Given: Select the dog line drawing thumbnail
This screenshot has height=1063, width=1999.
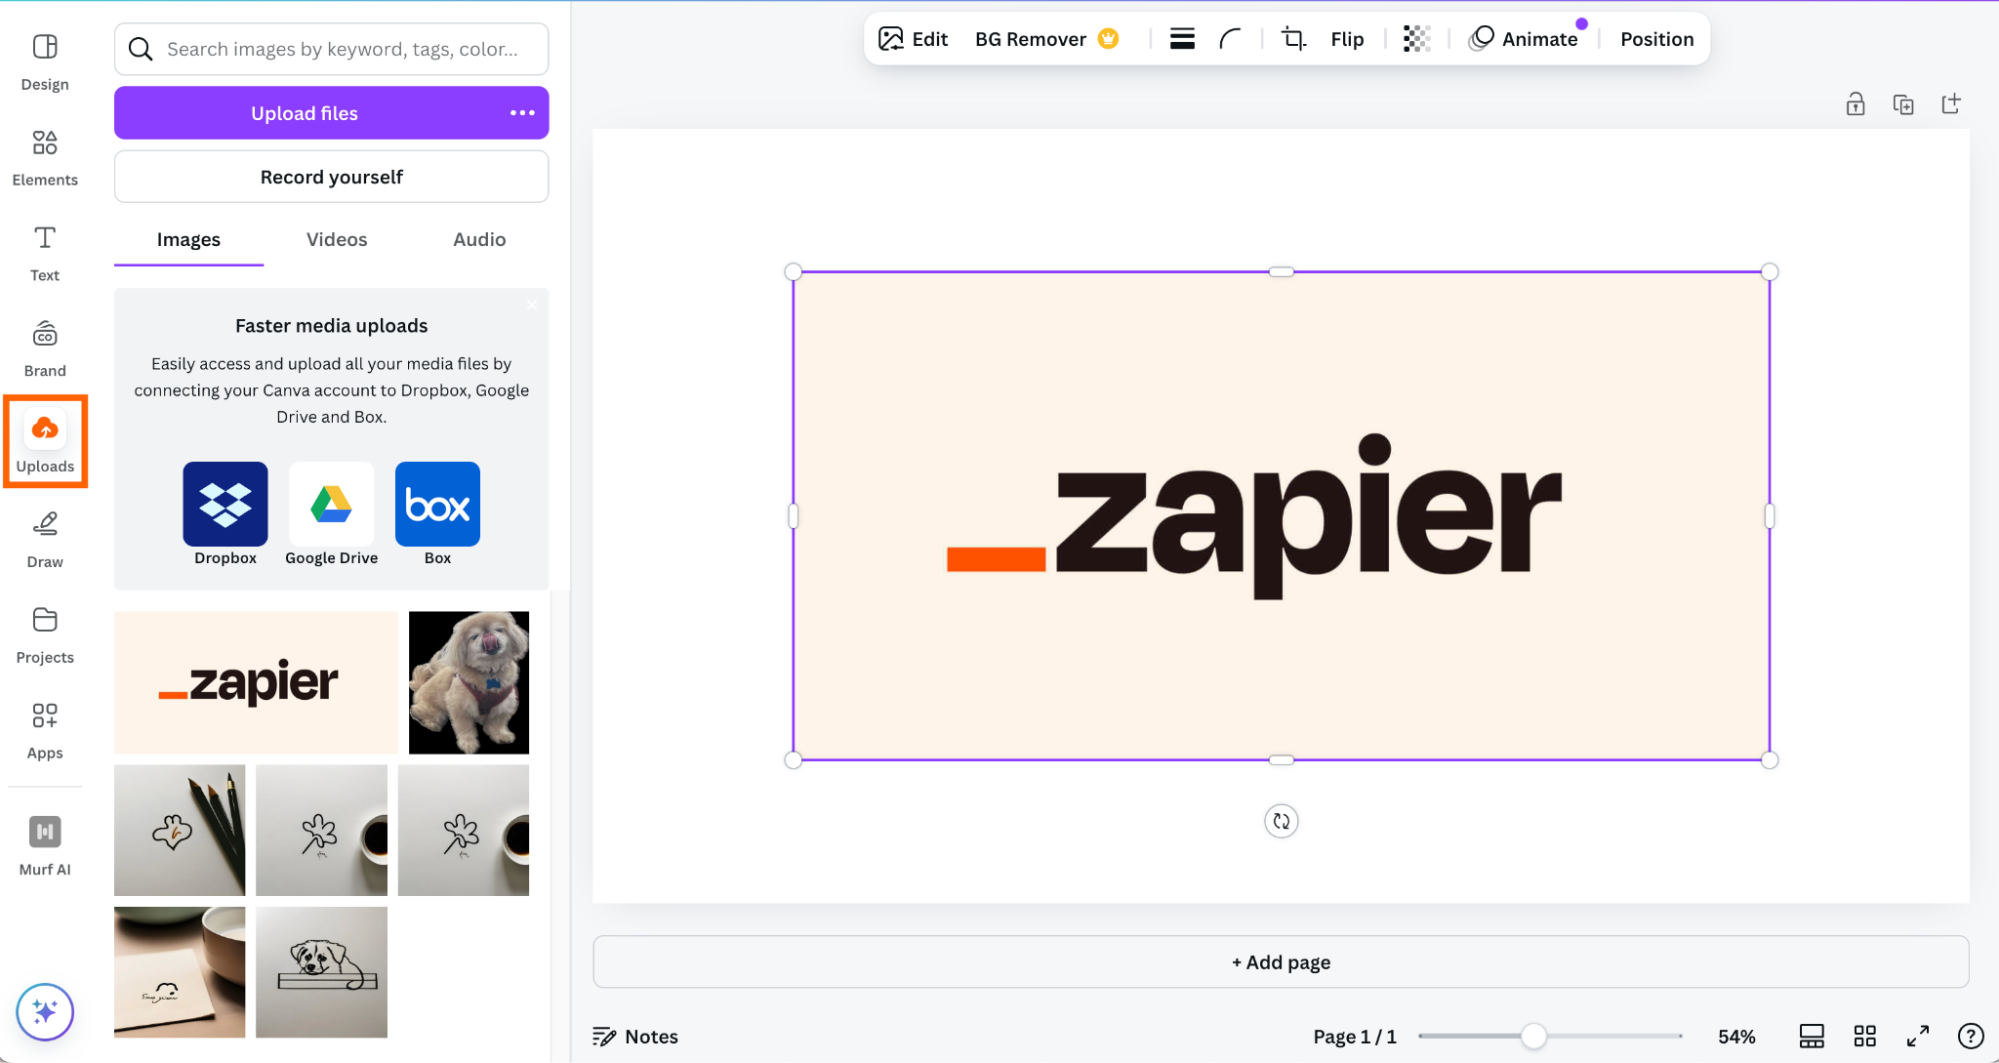Looking at the screenshot, I should coord(321,972).
